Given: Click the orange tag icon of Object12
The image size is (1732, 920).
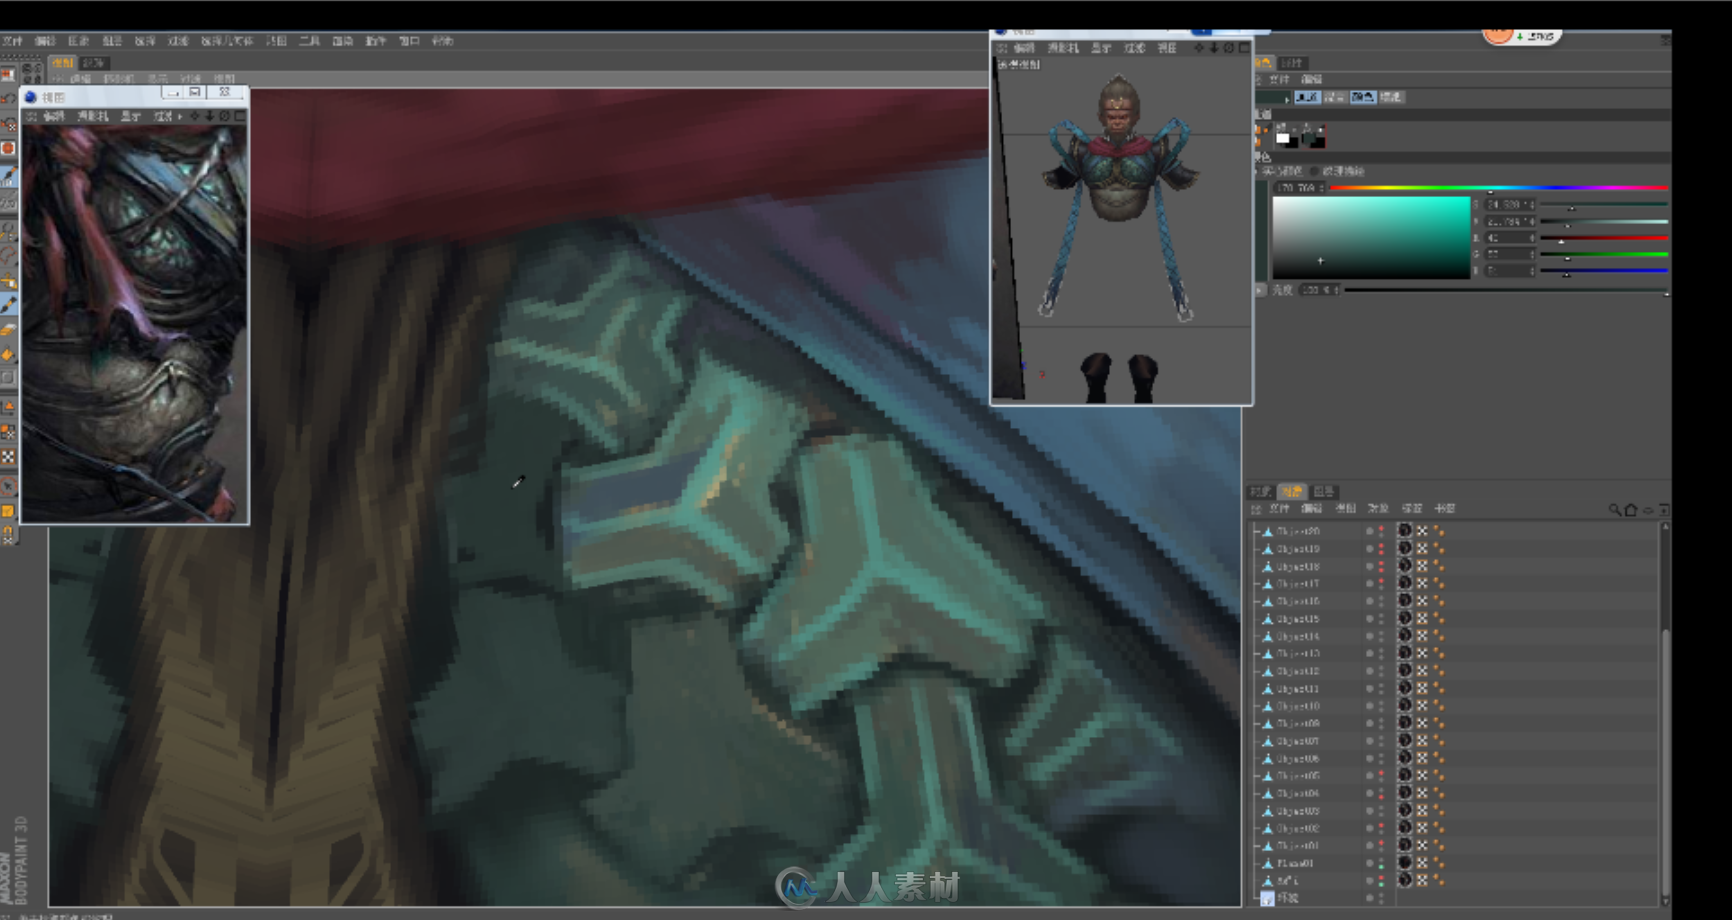Looking at the screenshot, I should click(1439, 671).
